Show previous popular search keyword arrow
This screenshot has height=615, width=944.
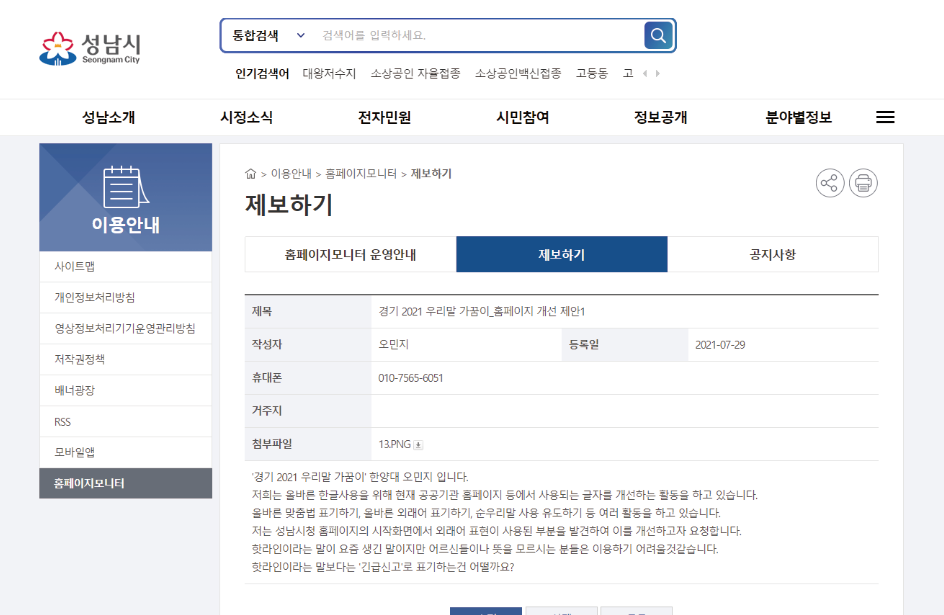[645, 73]
